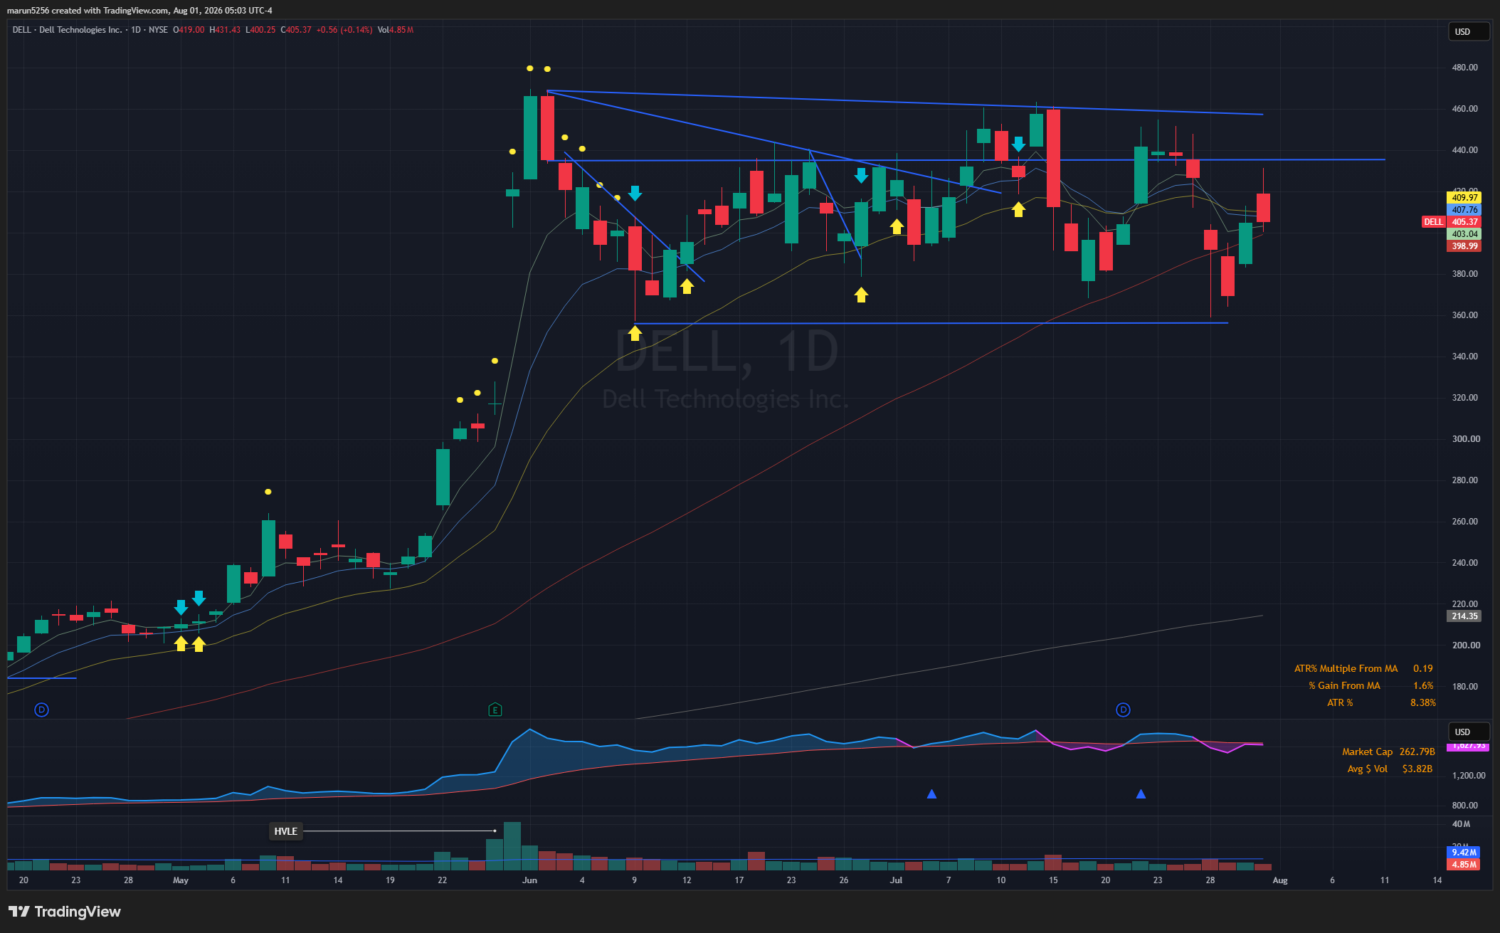Image resolution: width=1500 pixels, height=933 pixels.
Task: Click the 240.00 price axis label
Action: coord(1465,563)
